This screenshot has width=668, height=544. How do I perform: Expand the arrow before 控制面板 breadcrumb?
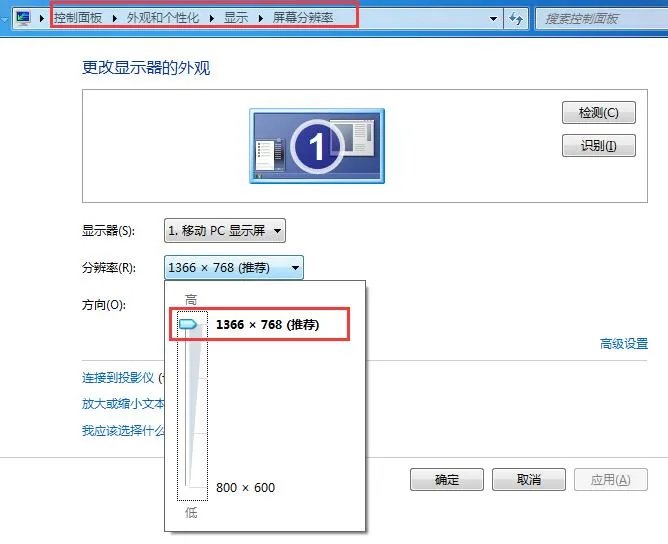click(x=42, y=18)
